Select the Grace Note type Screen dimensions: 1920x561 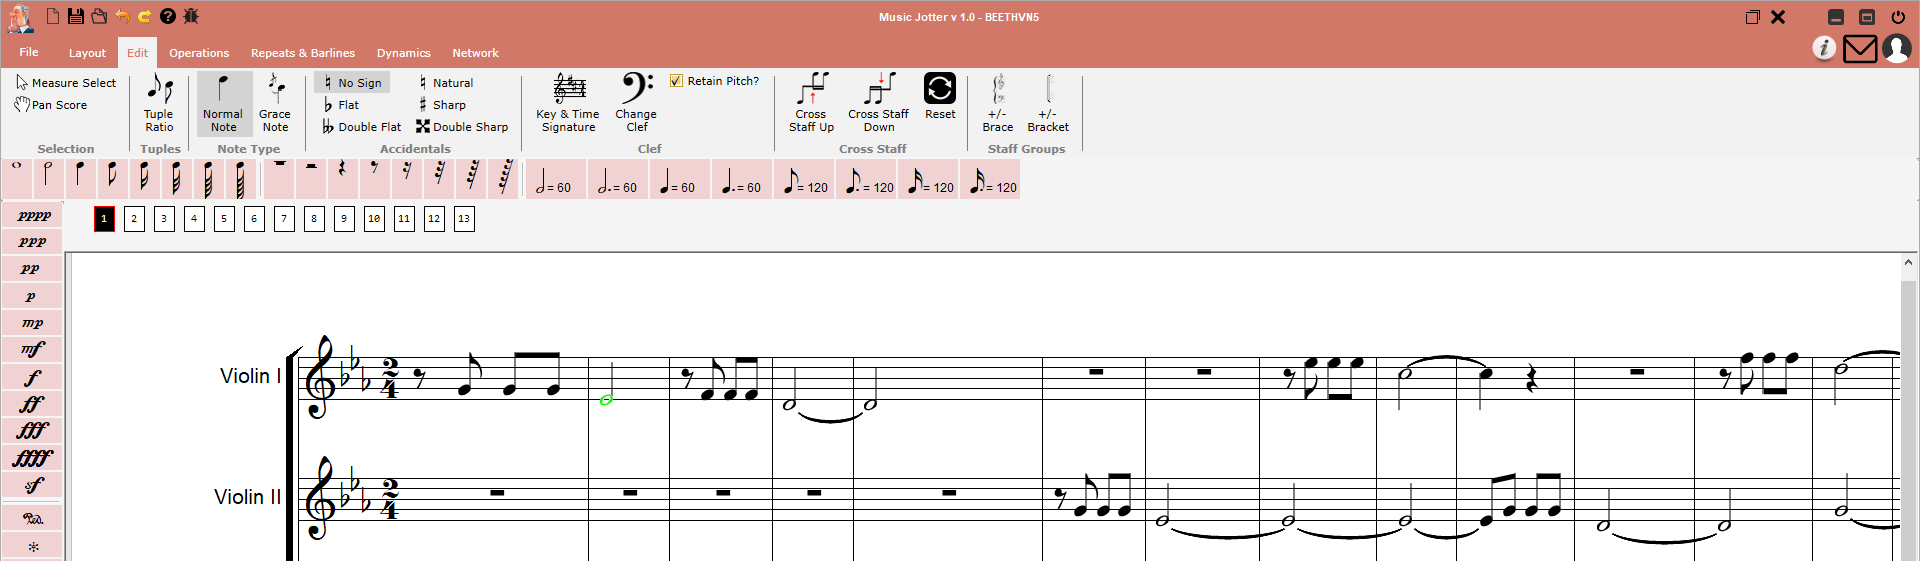click(x=275, y=103)
